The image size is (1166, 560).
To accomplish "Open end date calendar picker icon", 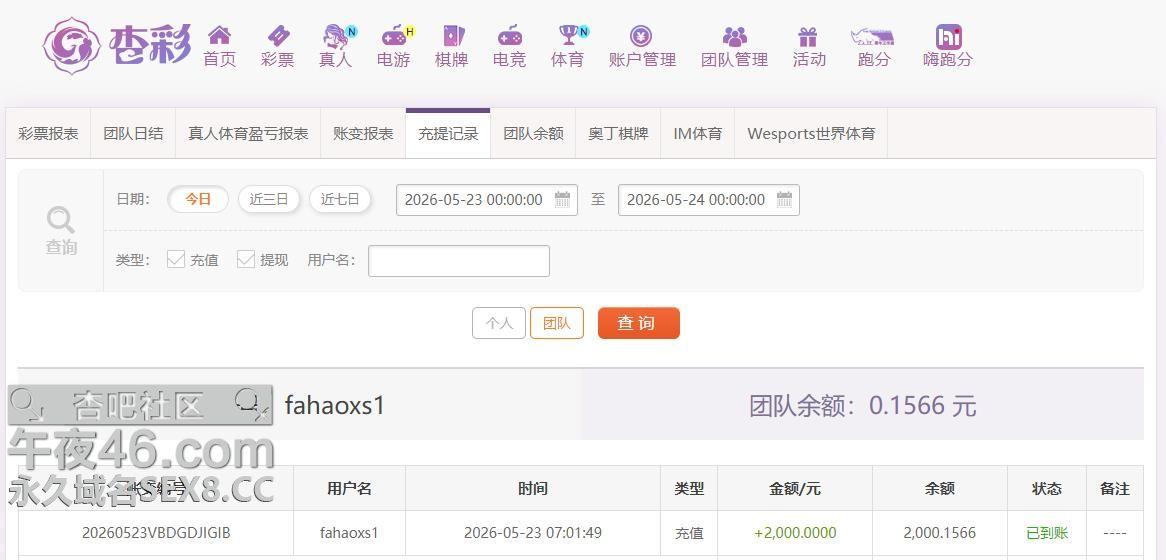I will (x=785, y=199).
